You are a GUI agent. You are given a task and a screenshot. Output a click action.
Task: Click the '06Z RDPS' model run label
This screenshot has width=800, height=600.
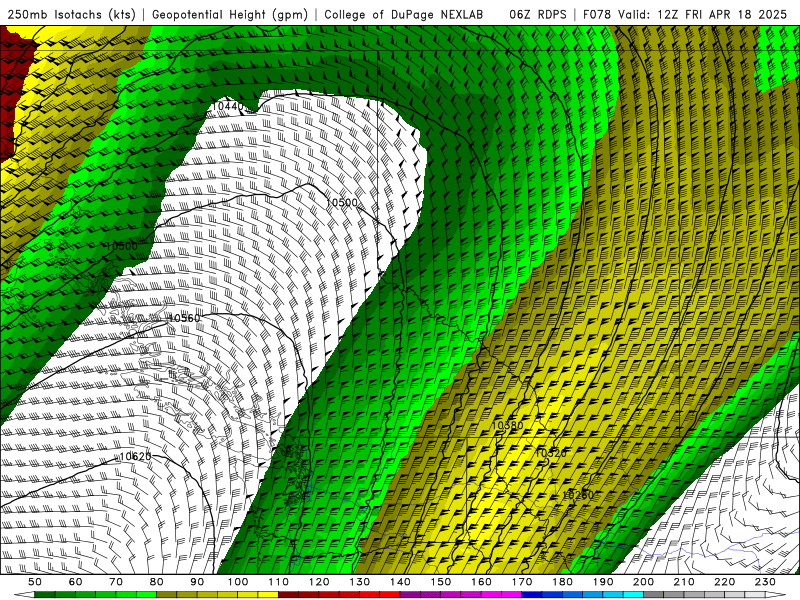point(538,15)
